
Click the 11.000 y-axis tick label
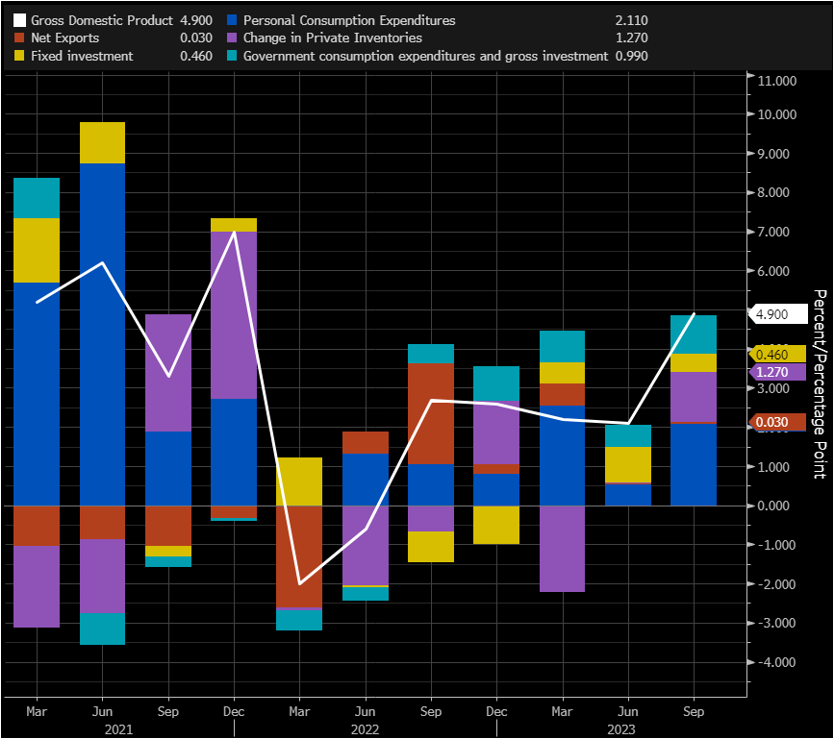(777, 81)
